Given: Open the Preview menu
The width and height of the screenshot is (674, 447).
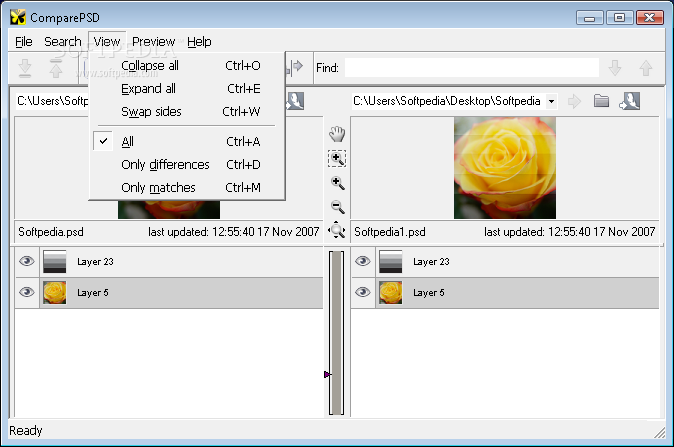Looking at the screenshot, I should pos(153,42).
